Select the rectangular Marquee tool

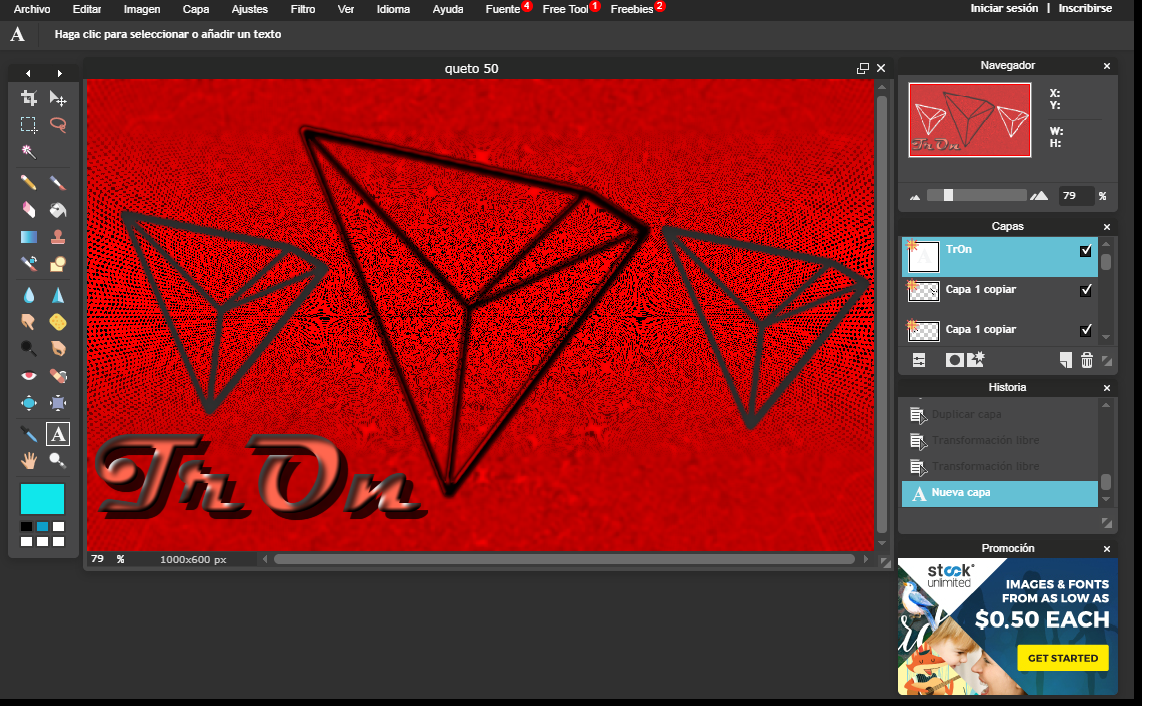coord(29,124)
